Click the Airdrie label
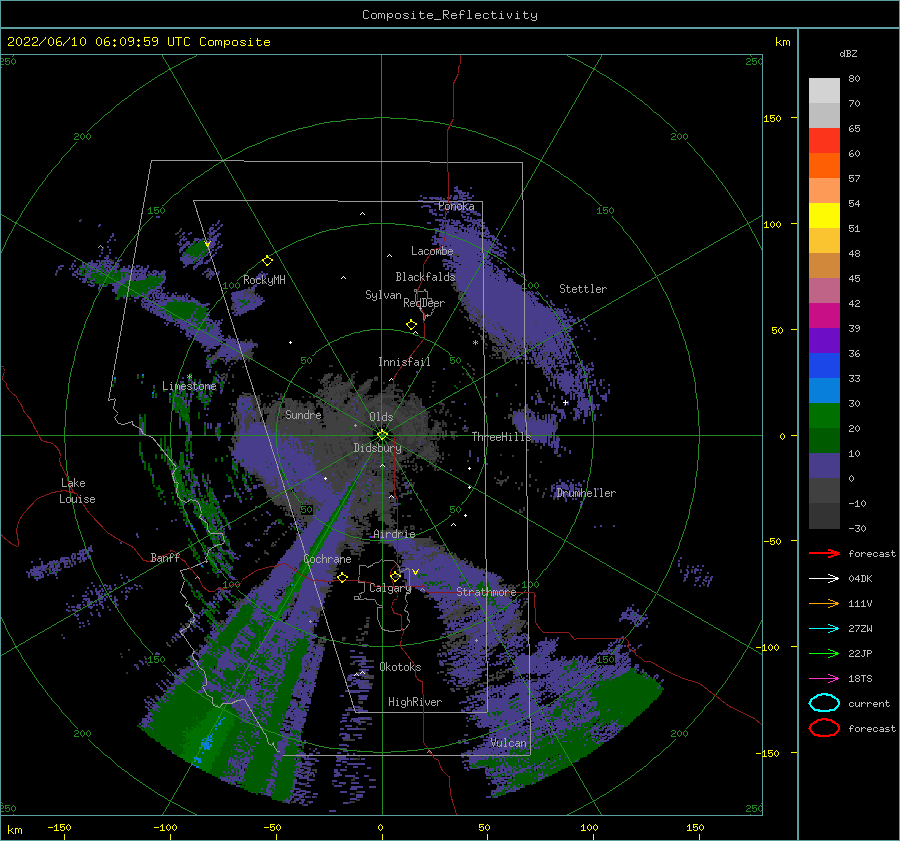 [394, 534]
